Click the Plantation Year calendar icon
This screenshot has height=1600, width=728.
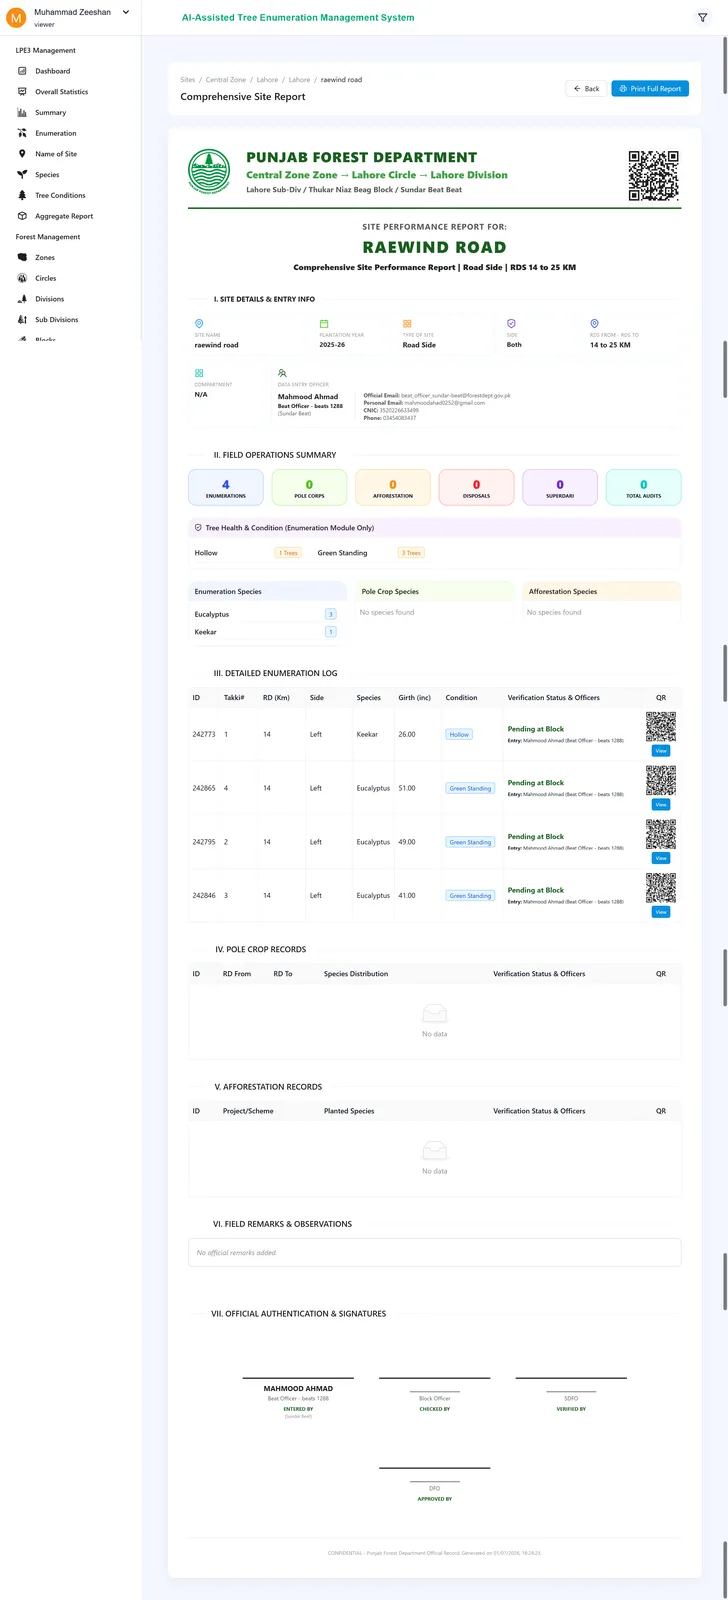(324, 324)
